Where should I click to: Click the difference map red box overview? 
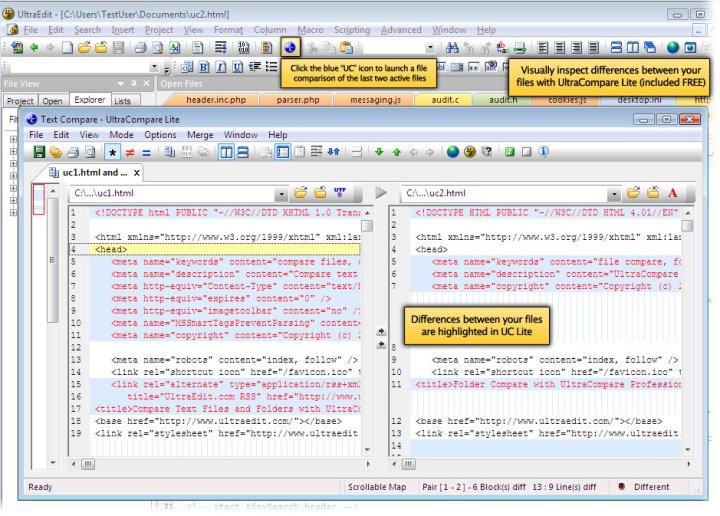coord(39,199)
